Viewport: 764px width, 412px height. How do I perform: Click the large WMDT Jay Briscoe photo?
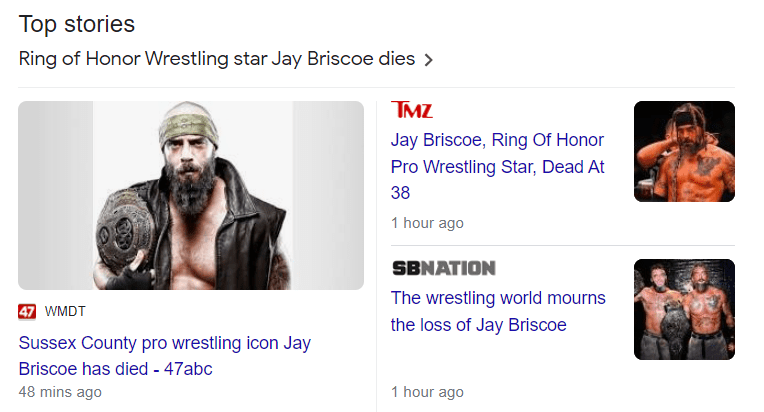point(191,195)
